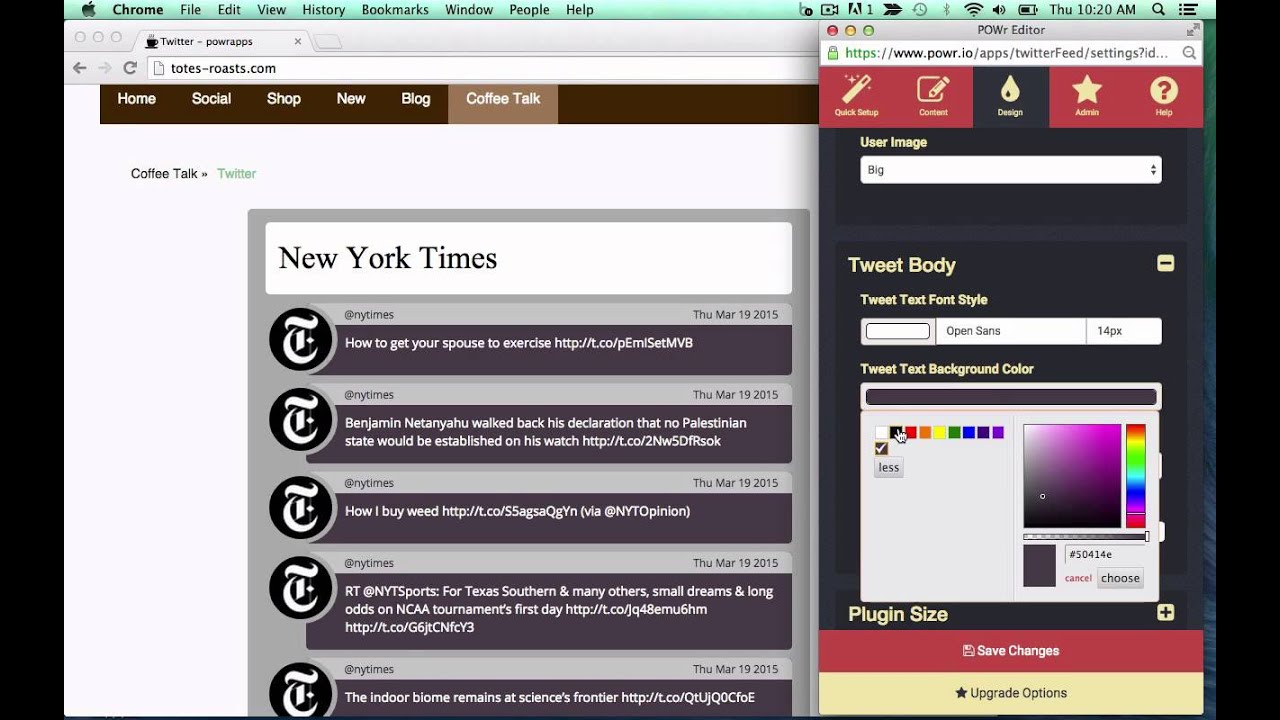Click the totes-roasts.com address bar
Image resolution: width=1280 pixels, height=720 pixels.
click(x=483, y=68)
